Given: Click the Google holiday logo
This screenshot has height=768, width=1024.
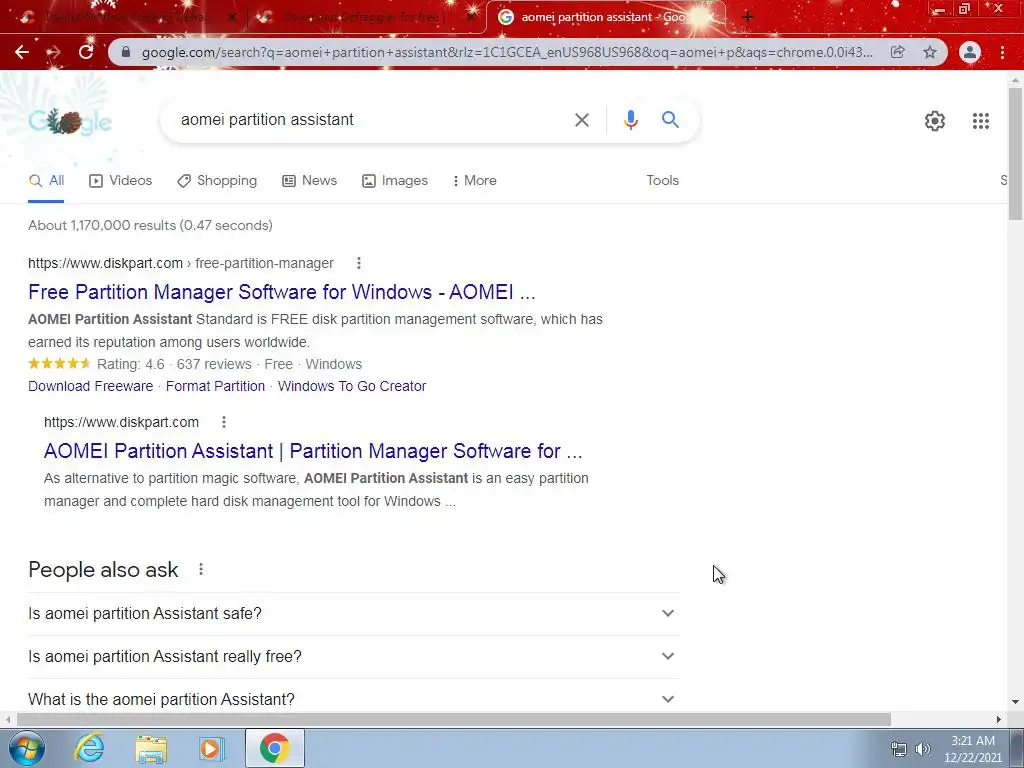Looking at the screenshot, I should (70, 121).
